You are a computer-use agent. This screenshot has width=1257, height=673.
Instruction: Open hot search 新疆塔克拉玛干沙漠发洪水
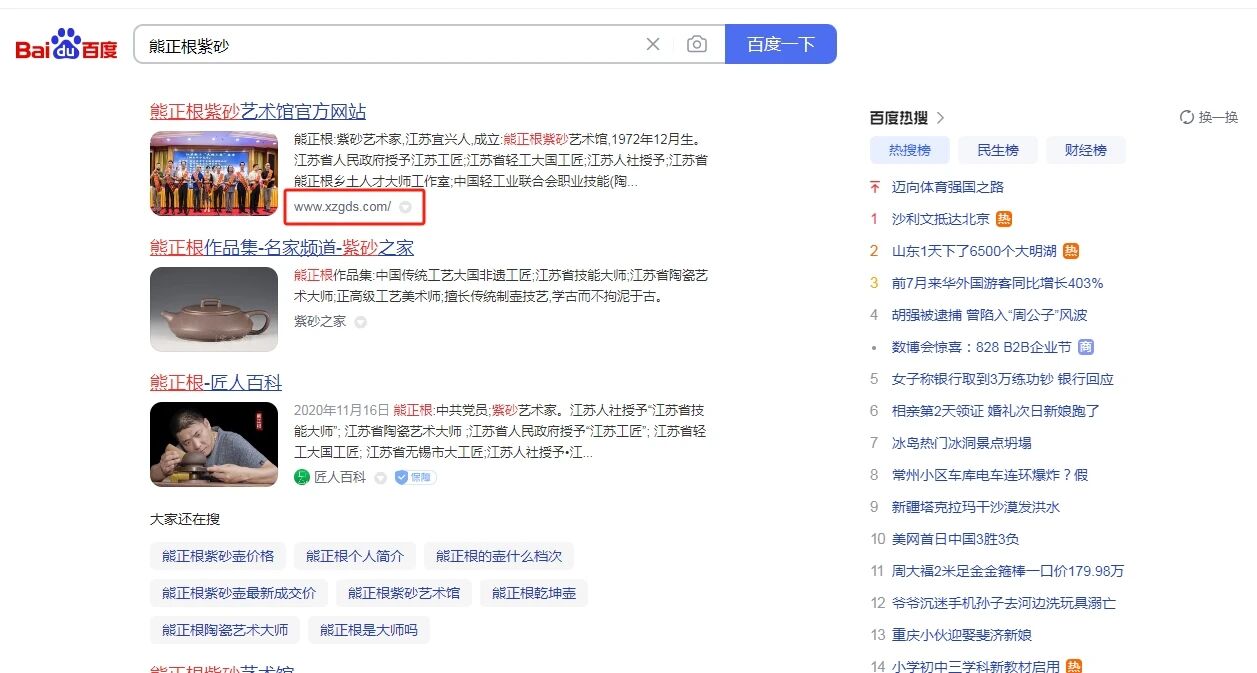(x=976, y=507)
